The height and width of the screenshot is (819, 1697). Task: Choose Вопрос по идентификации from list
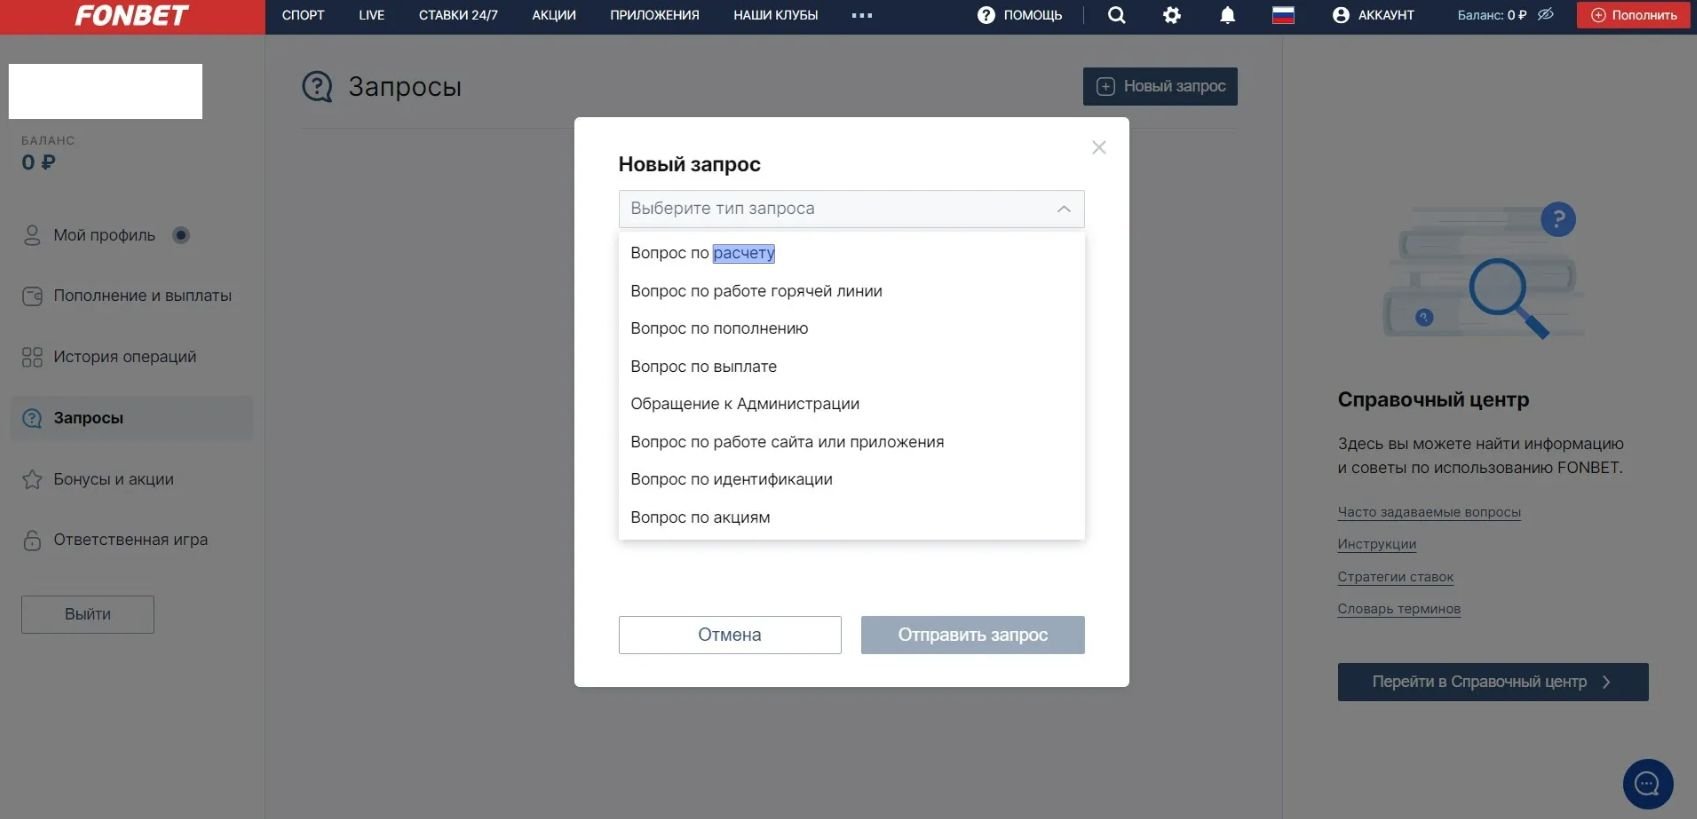pyautogui.click(x=731, y=479)
